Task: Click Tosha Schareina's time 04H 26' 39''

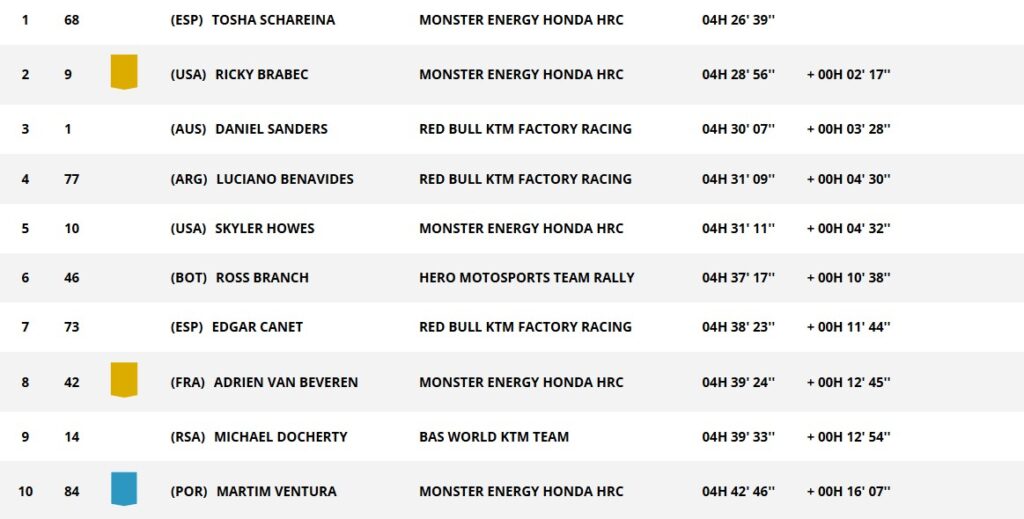Action: [x=739, y=20]
